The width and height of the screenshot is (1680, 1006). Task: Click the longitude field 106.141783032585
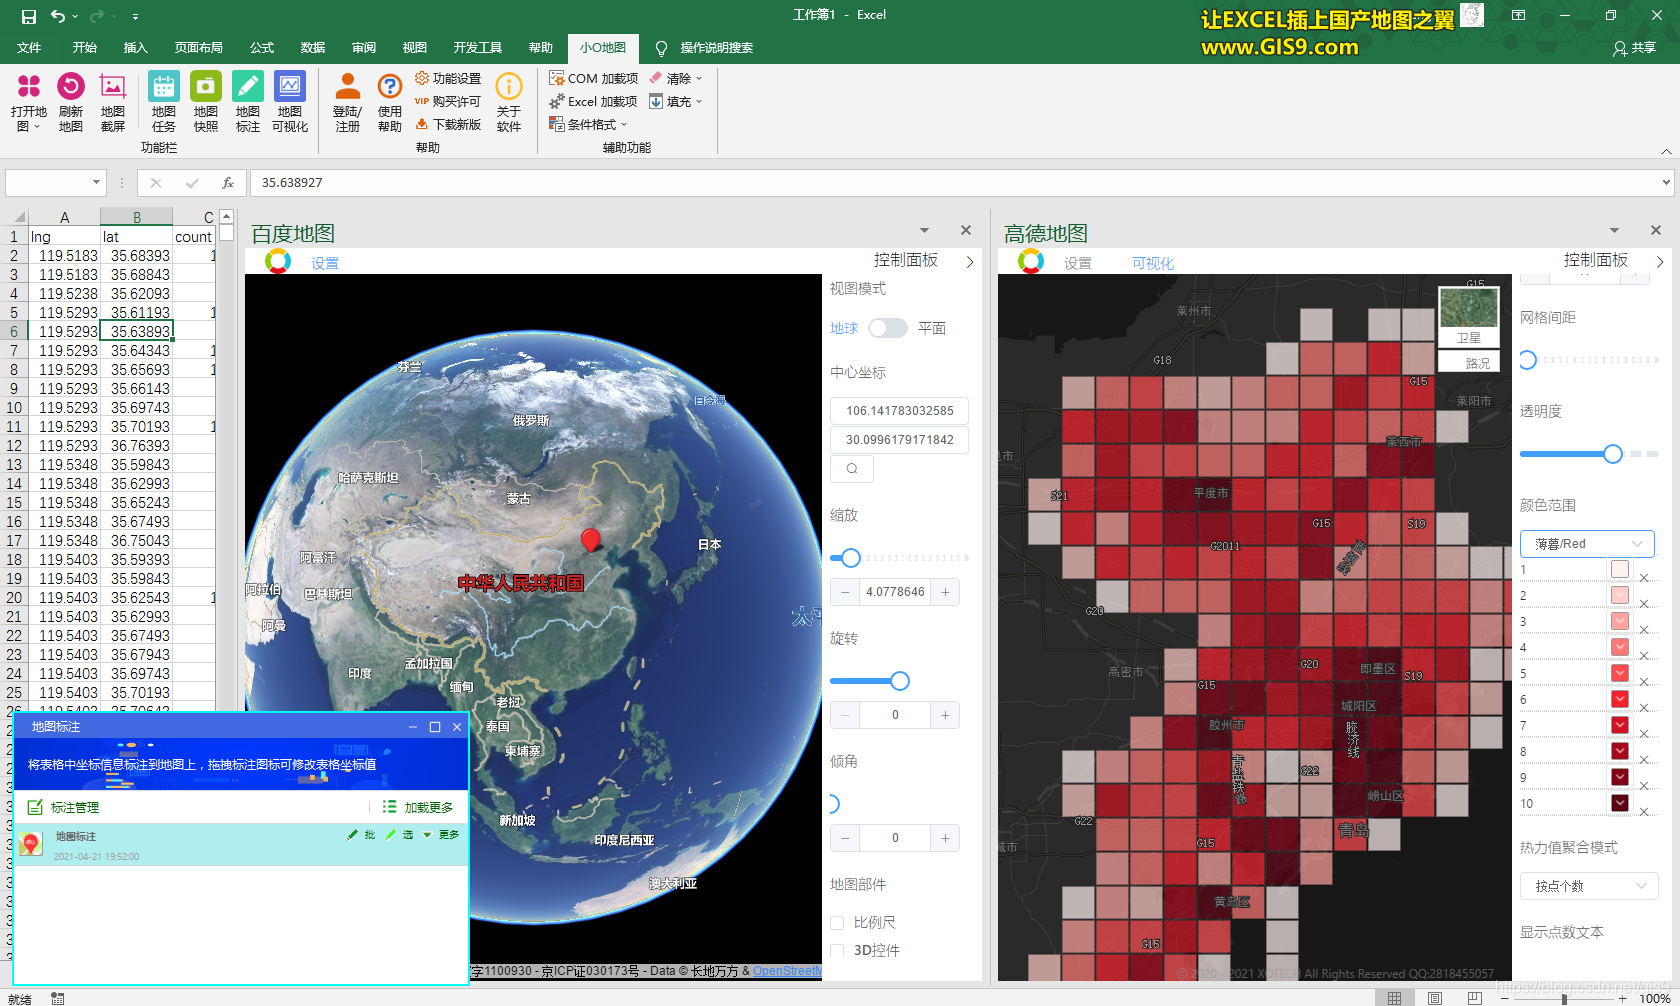[900, 411]
